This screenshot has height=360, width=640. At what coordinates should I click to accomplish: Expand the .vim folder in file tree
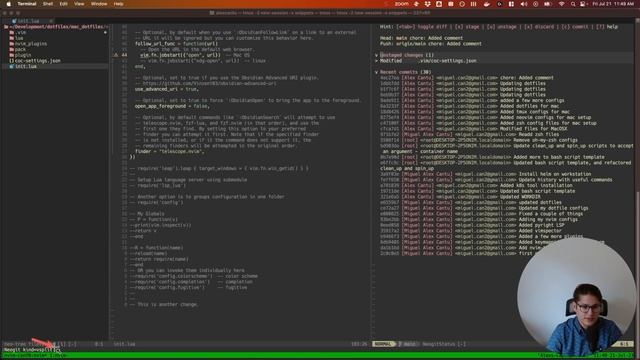[21, 32]
